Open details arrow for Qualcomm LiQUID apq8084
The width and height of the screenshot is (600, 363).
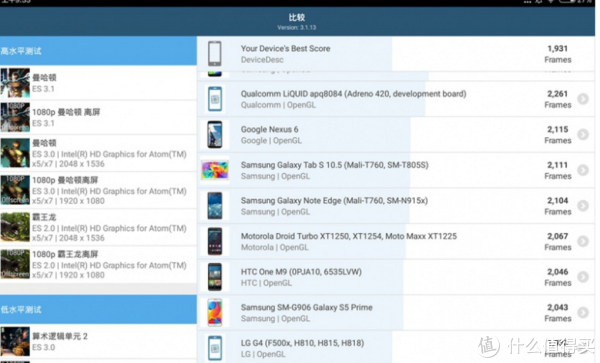click(583, 99)
